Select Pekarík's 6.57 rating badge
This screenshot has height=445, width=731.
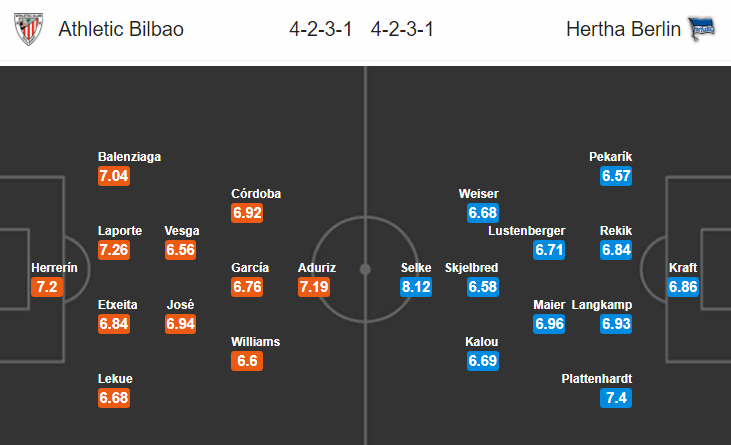pyautogui.click(x=616, y=176)
